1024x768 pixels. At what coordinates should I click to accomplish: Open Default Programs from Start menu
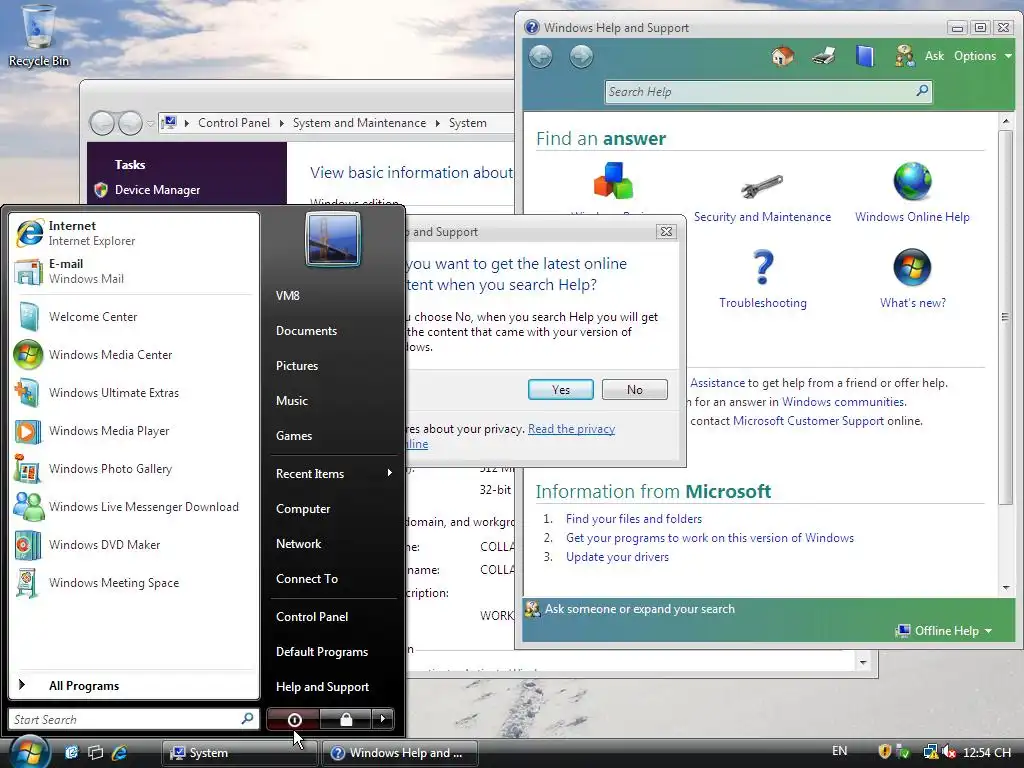click(322, 652)
